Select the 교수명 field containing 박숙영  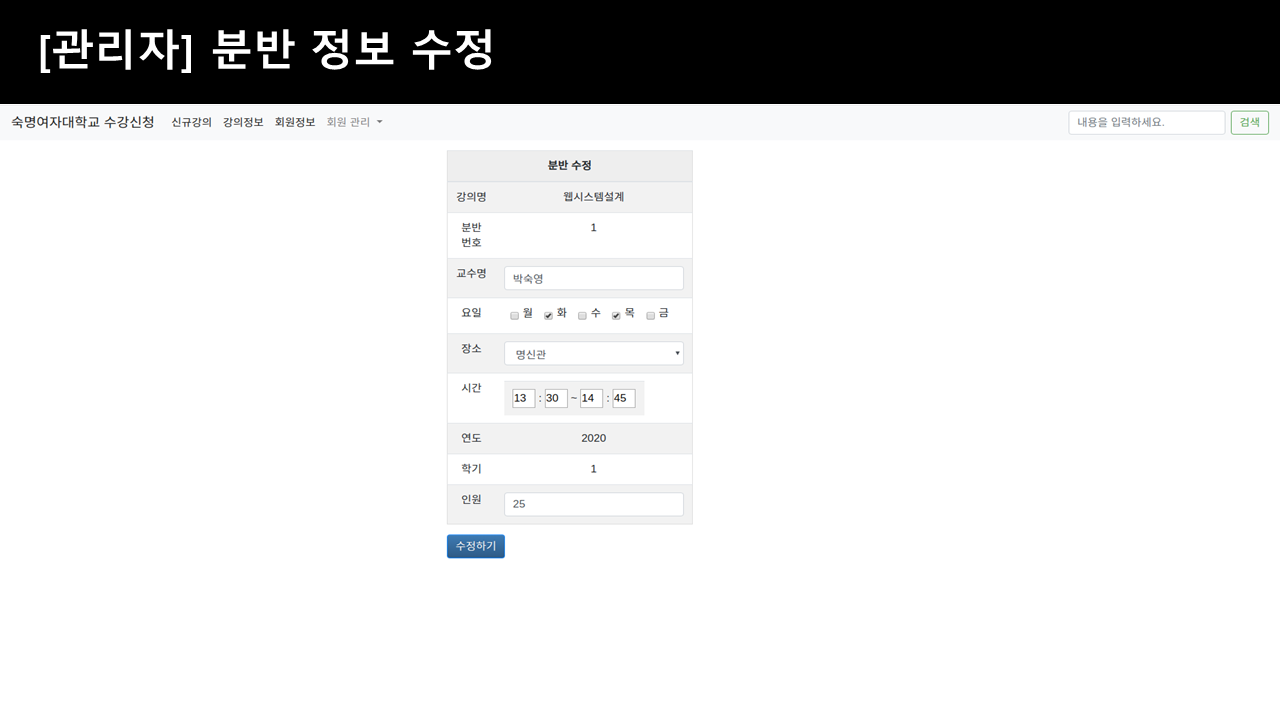coord(593,278)
